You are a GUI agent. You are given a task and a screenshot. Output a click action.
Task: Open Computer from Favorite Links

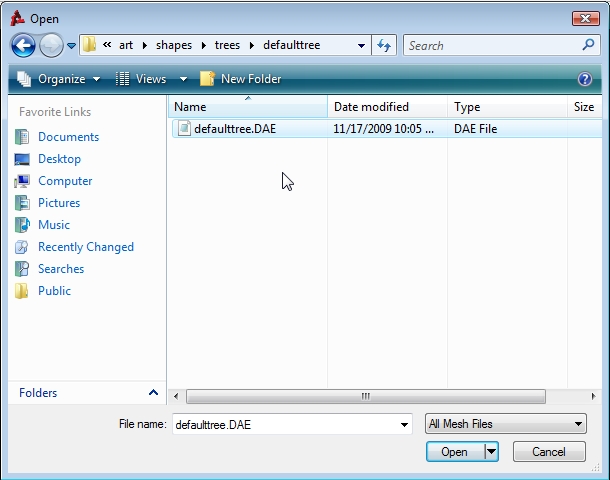coord(65,181)
